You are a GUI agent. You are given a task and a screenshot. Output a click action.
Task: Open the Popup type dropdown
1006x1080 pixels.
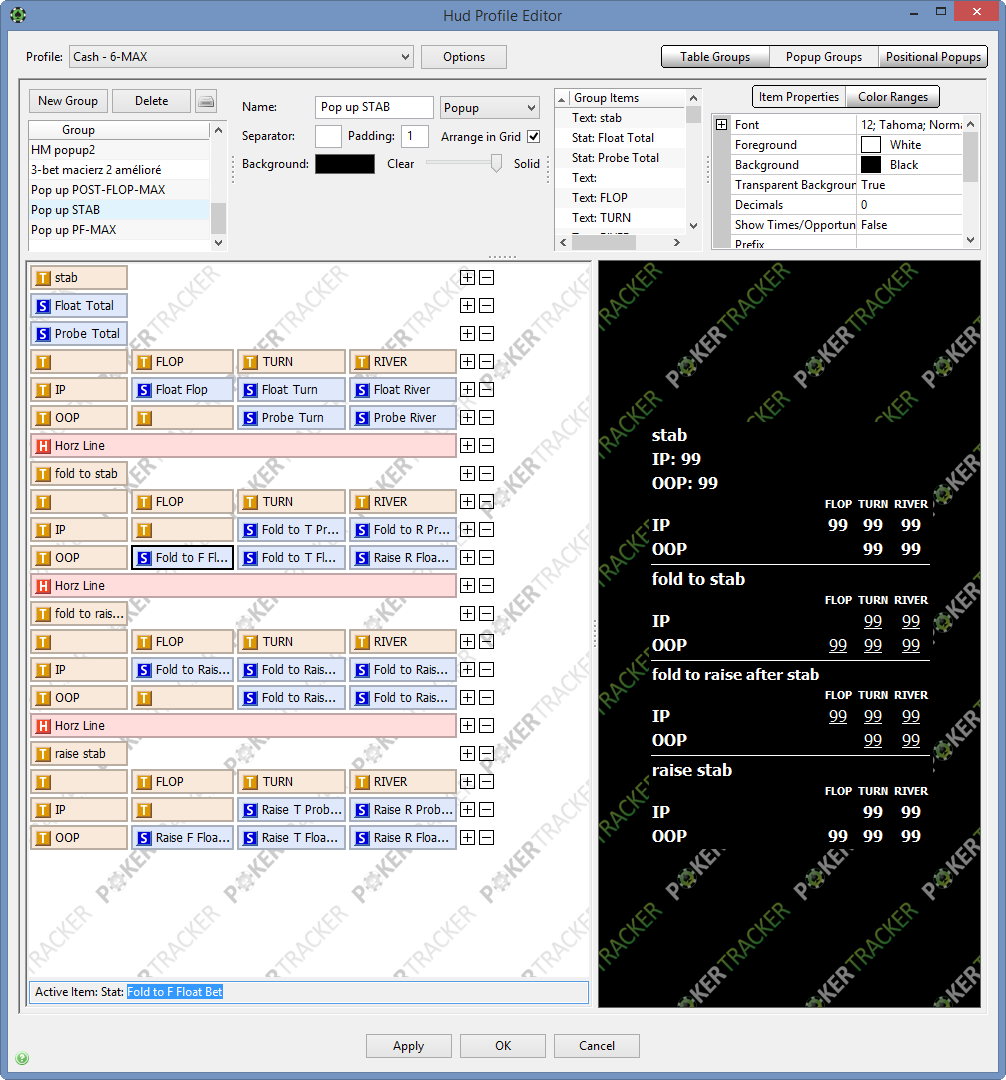pos(490,107)
